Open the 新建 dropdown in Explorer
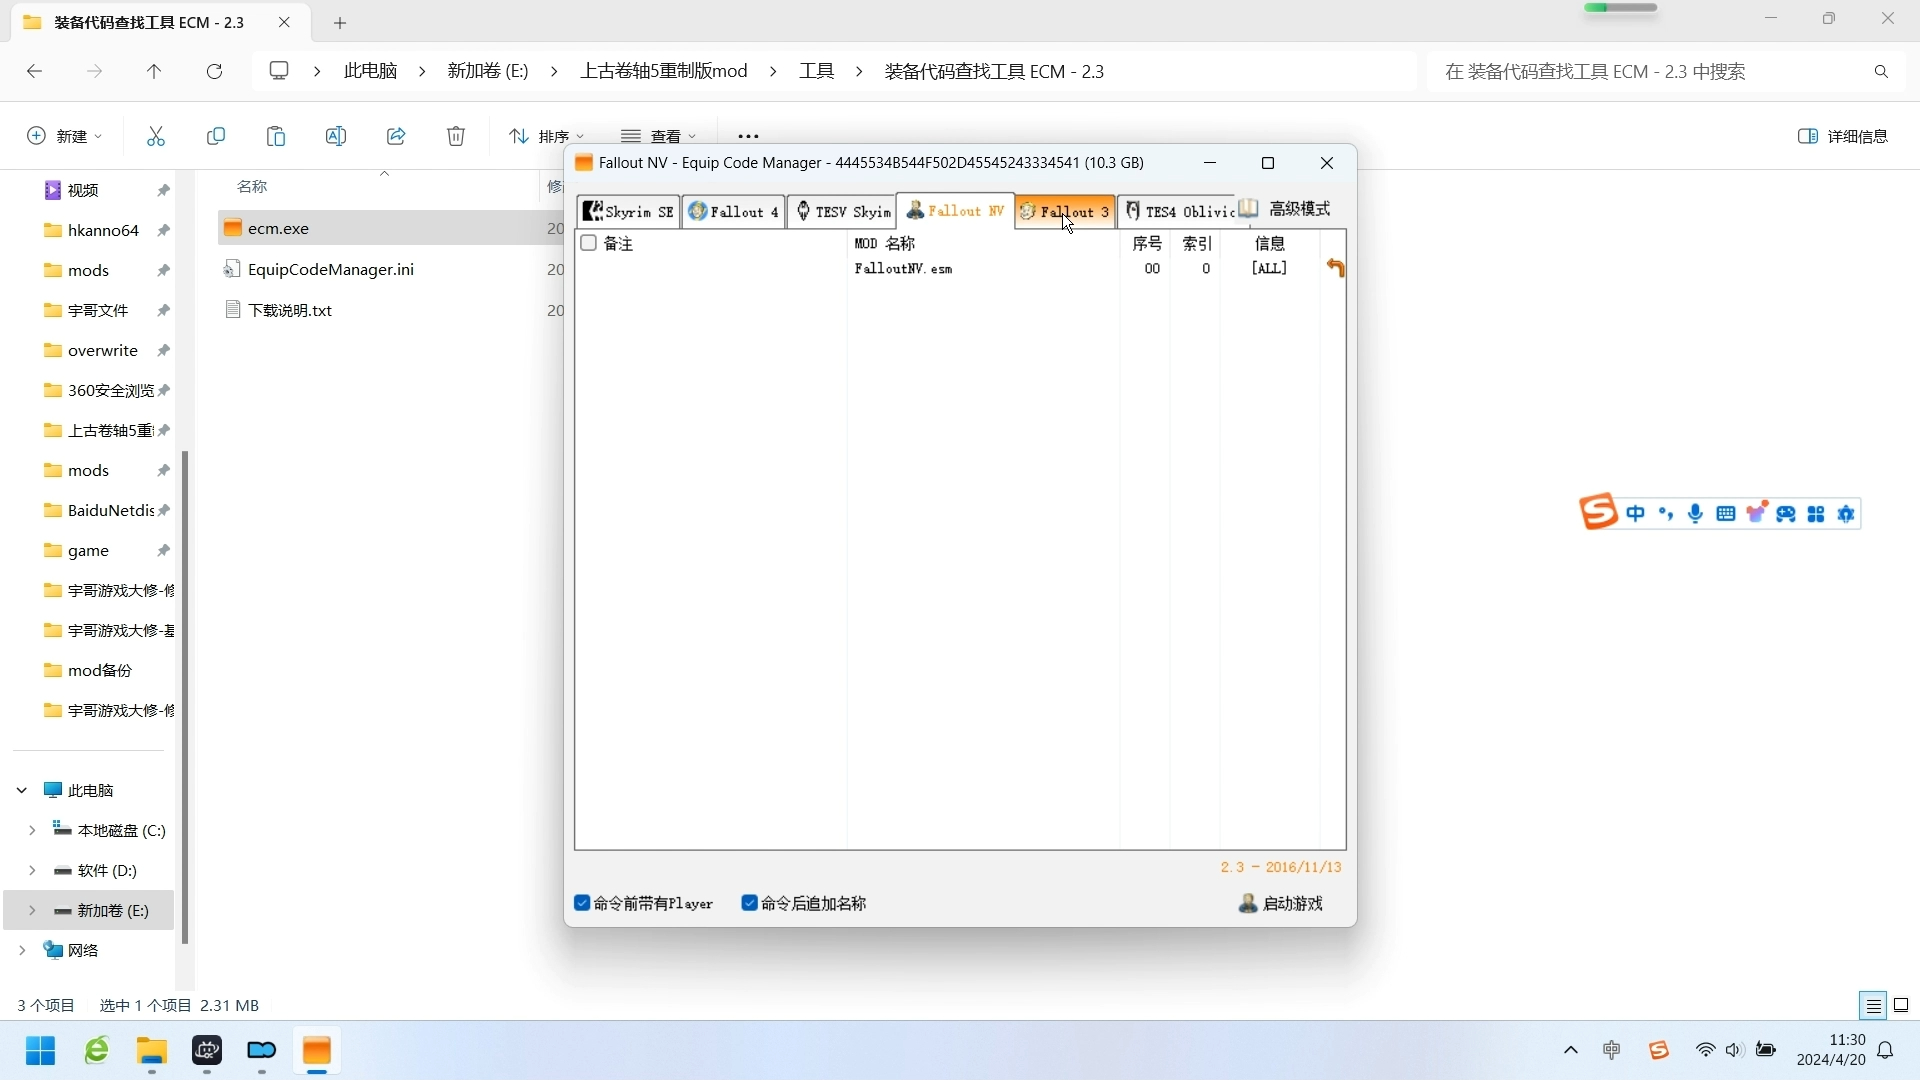This screenshot has height=1080, width=1920. [x=64, y=136]
